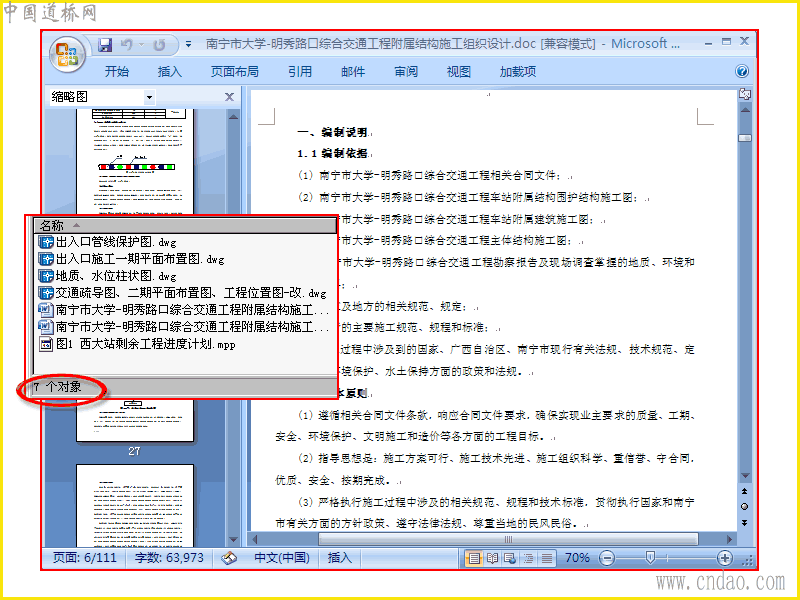Viewport: 800px width, 600px height.
Task: Open the 审阅 ribbon tab
Action: (406, 71)
